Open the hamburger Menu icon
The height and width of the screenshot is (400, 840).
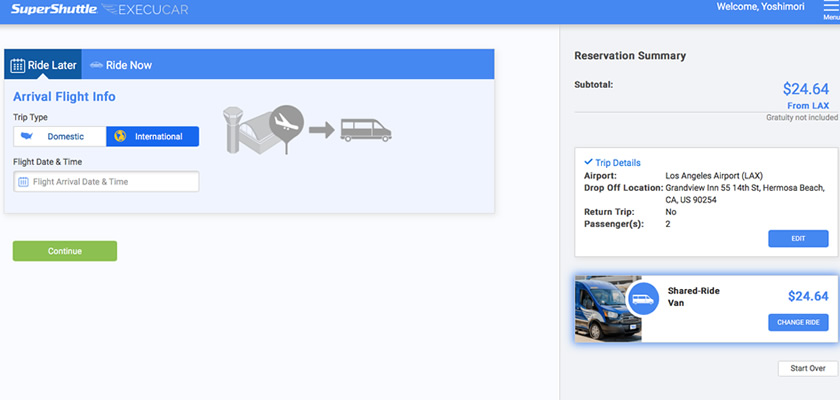point(830,8)
